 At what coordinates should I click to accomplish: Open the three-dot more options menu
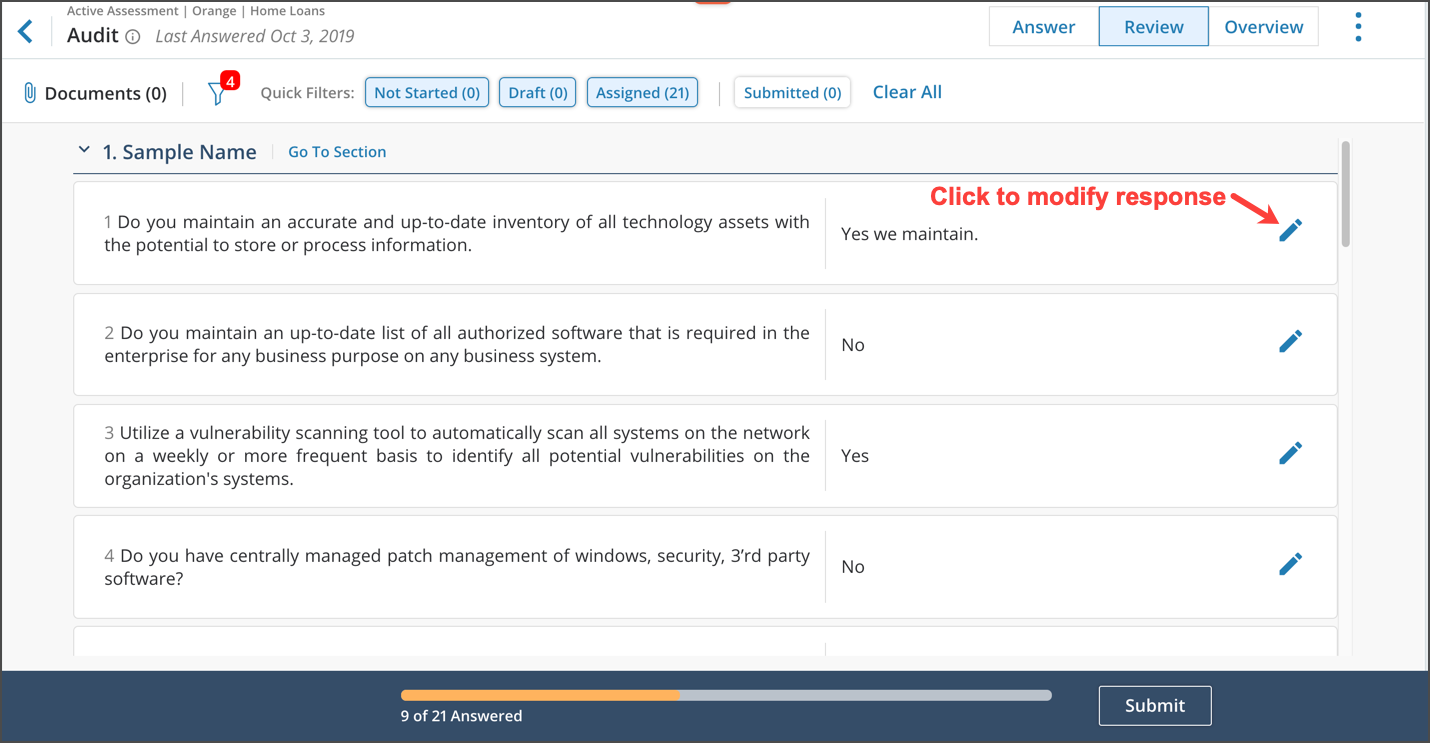tap(1358, 27)
